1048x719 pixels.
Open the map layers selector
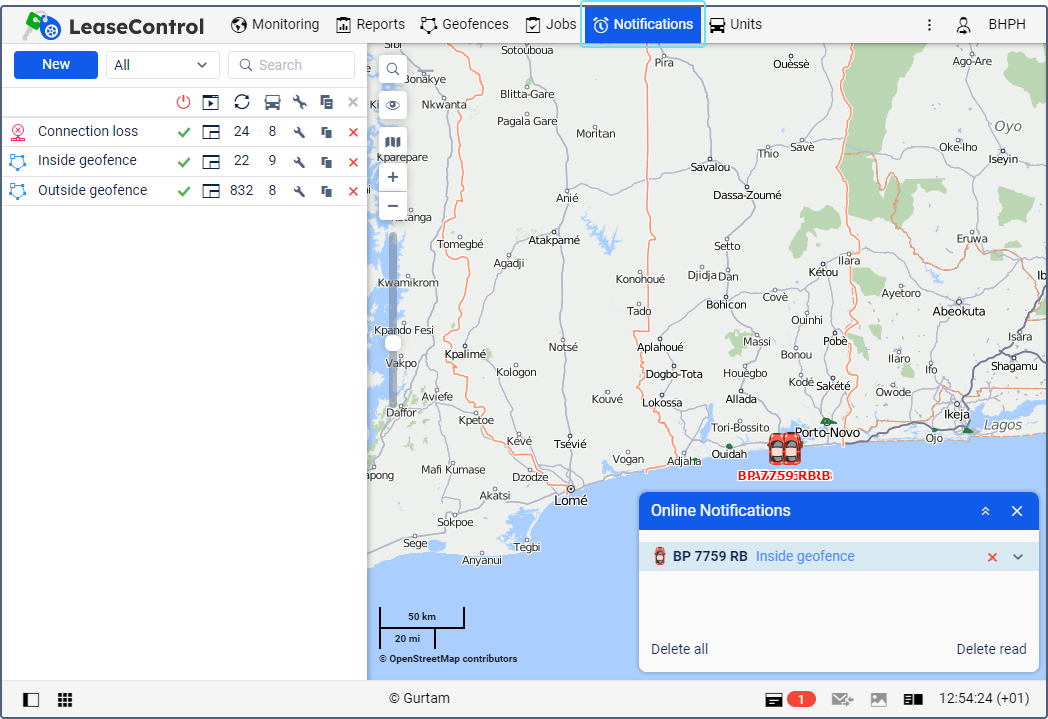point(393,142)
